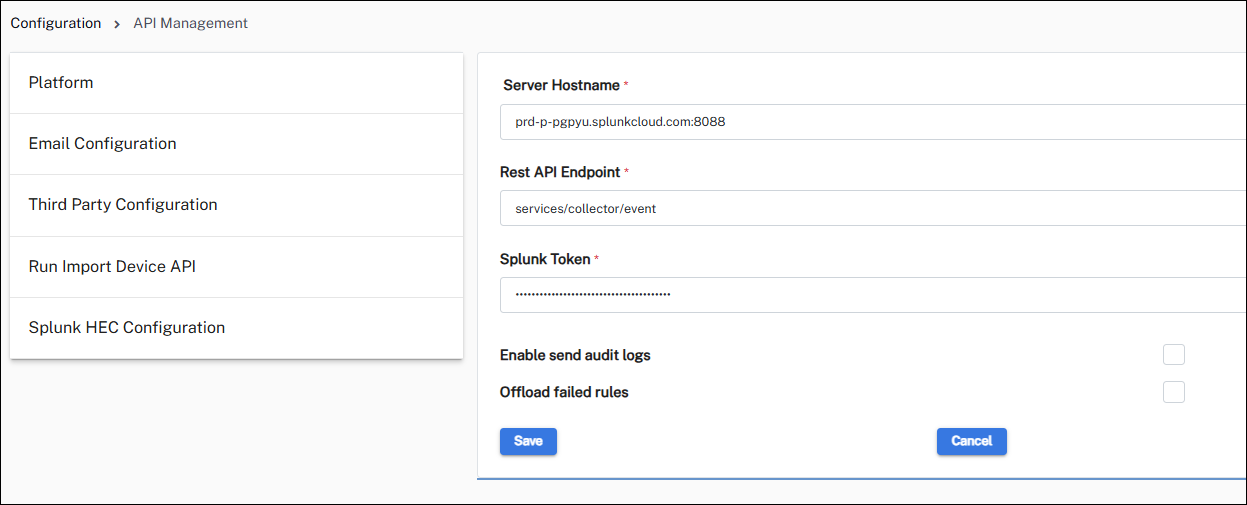Save the Splunk HEC settings
The width and height of the screenshot is (1247, 505).
[528, 441]
